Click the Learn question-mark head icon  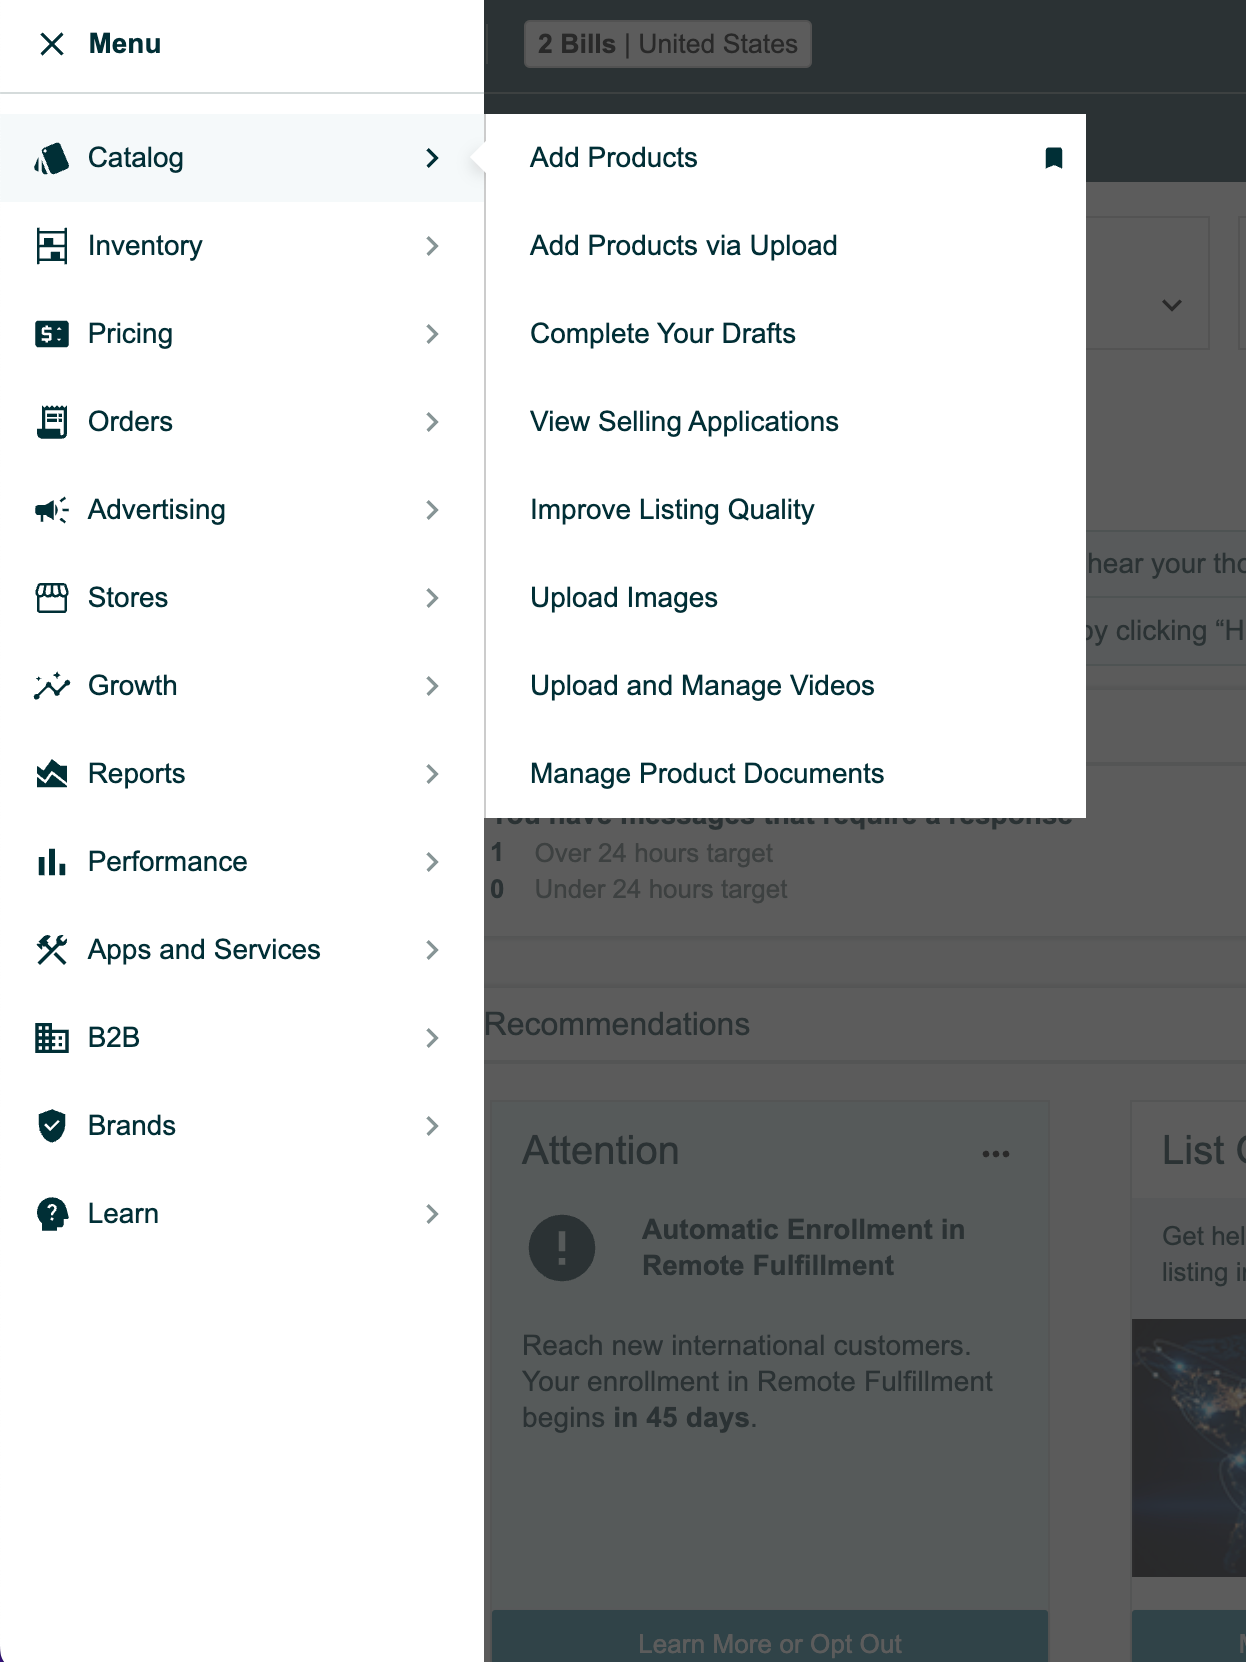(52, 1214)
